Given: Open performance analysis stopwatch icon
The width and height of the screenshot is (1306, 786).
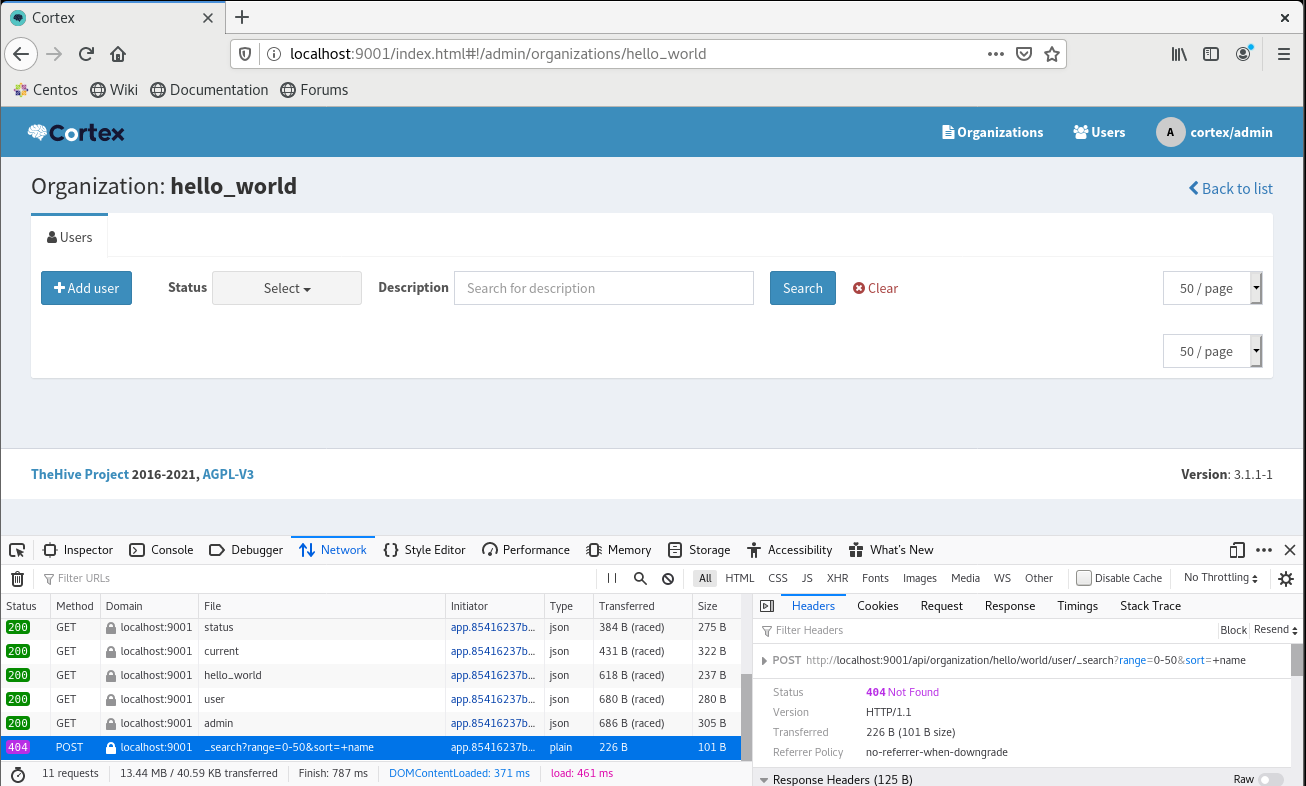Looking at the screenshot, I should 17,773.
